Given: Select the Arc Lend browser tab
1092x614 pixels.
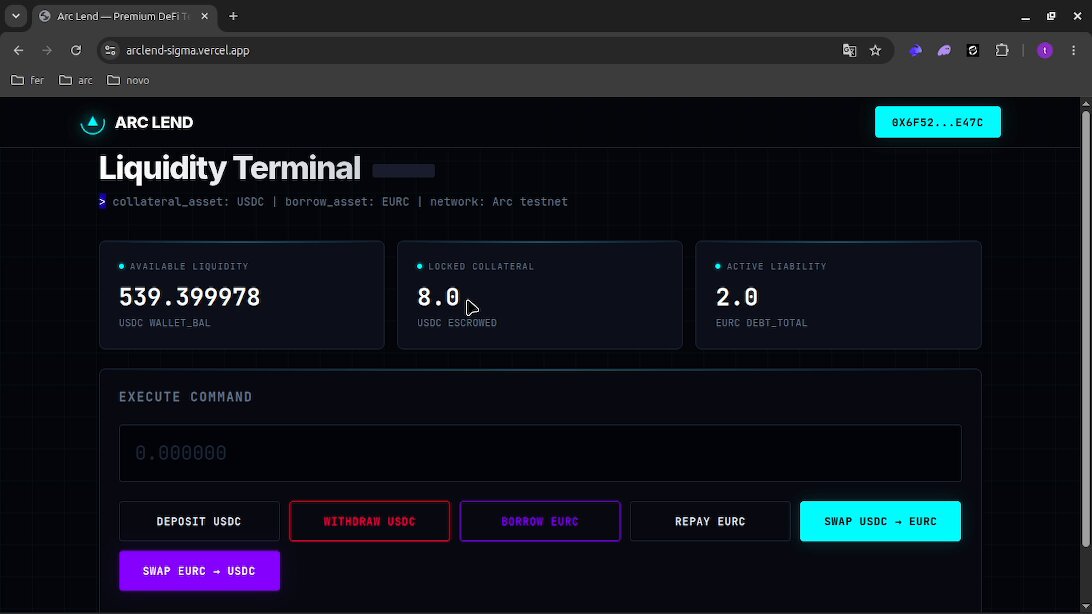Looking at the screenshot, I should tap(125, 16).
